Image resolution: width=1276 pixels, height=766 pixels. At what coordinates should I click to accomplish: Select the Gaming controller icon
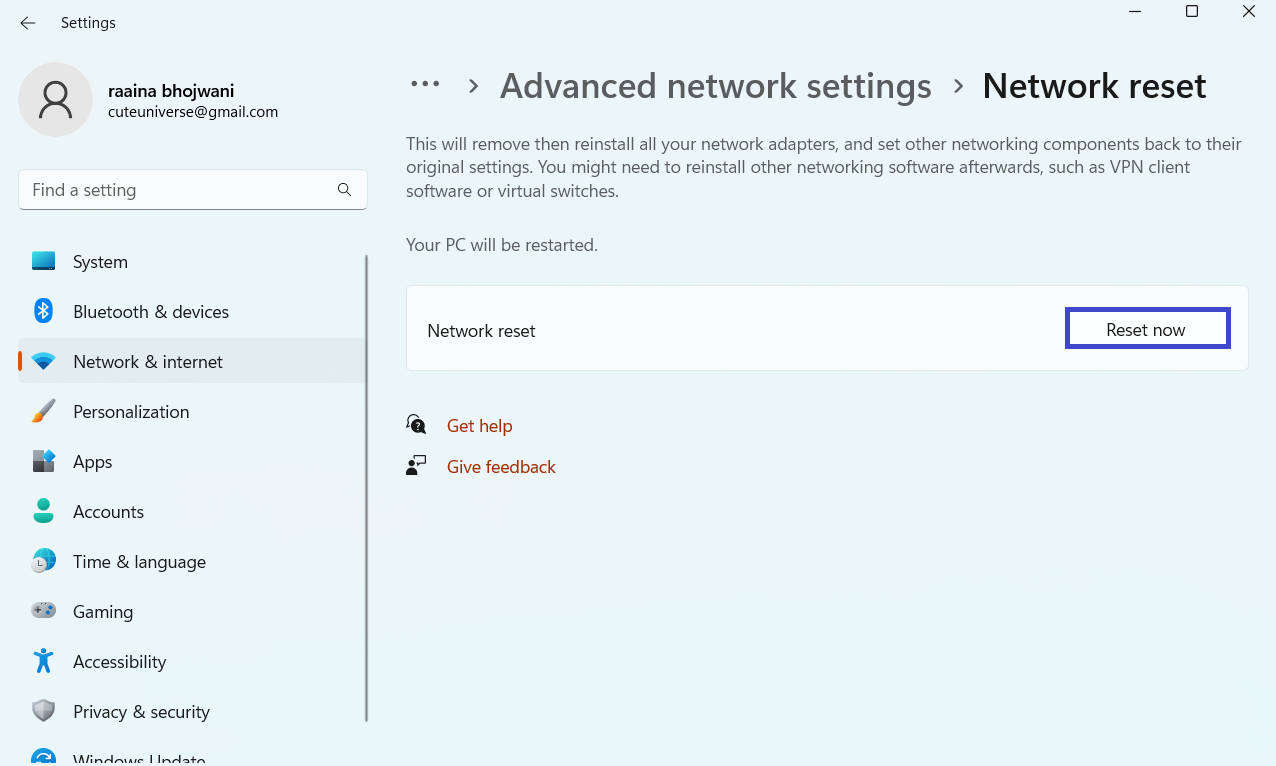[x=43, y=611]
